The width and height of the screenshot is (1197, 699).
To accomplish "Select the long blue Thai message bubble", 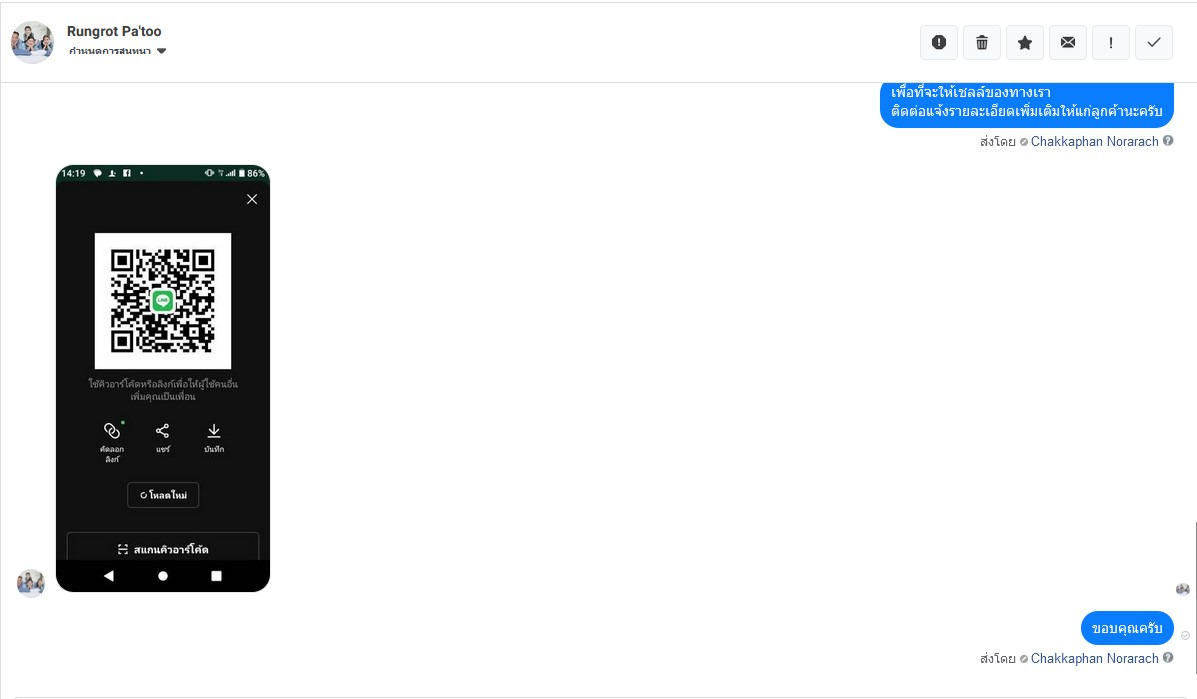I will coord(1027,104).
